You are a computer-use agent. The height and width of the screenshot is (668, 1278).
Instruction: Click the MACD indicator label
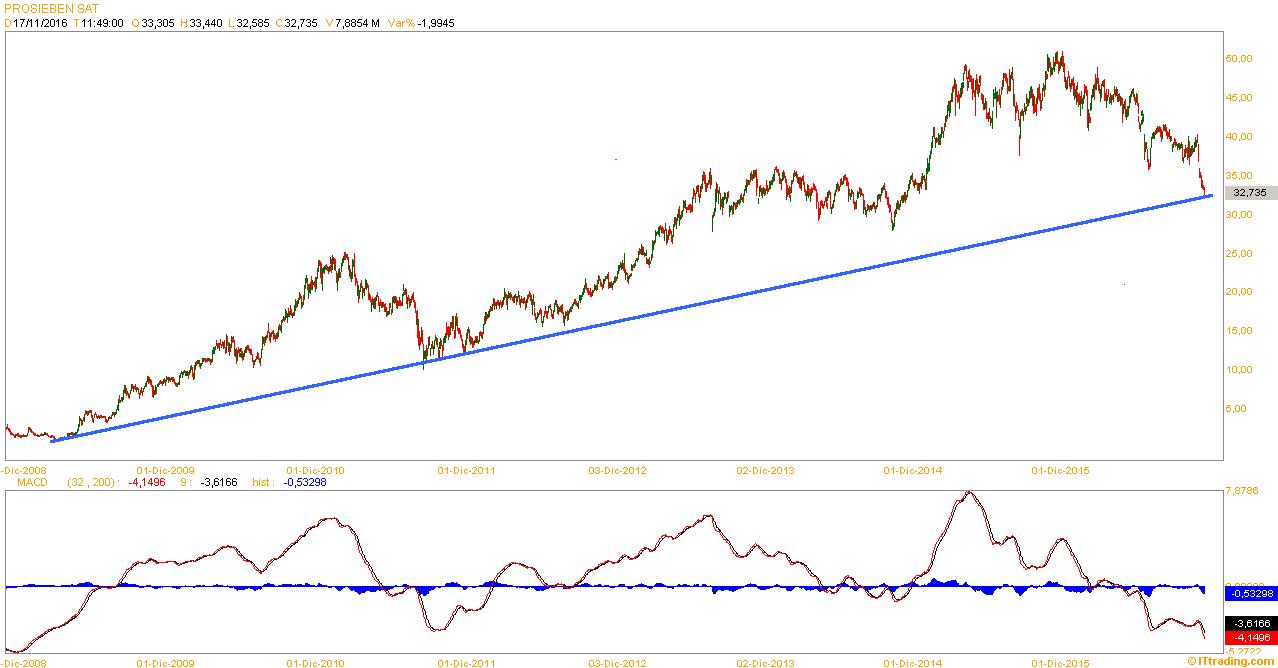click(x=24, y=482)
